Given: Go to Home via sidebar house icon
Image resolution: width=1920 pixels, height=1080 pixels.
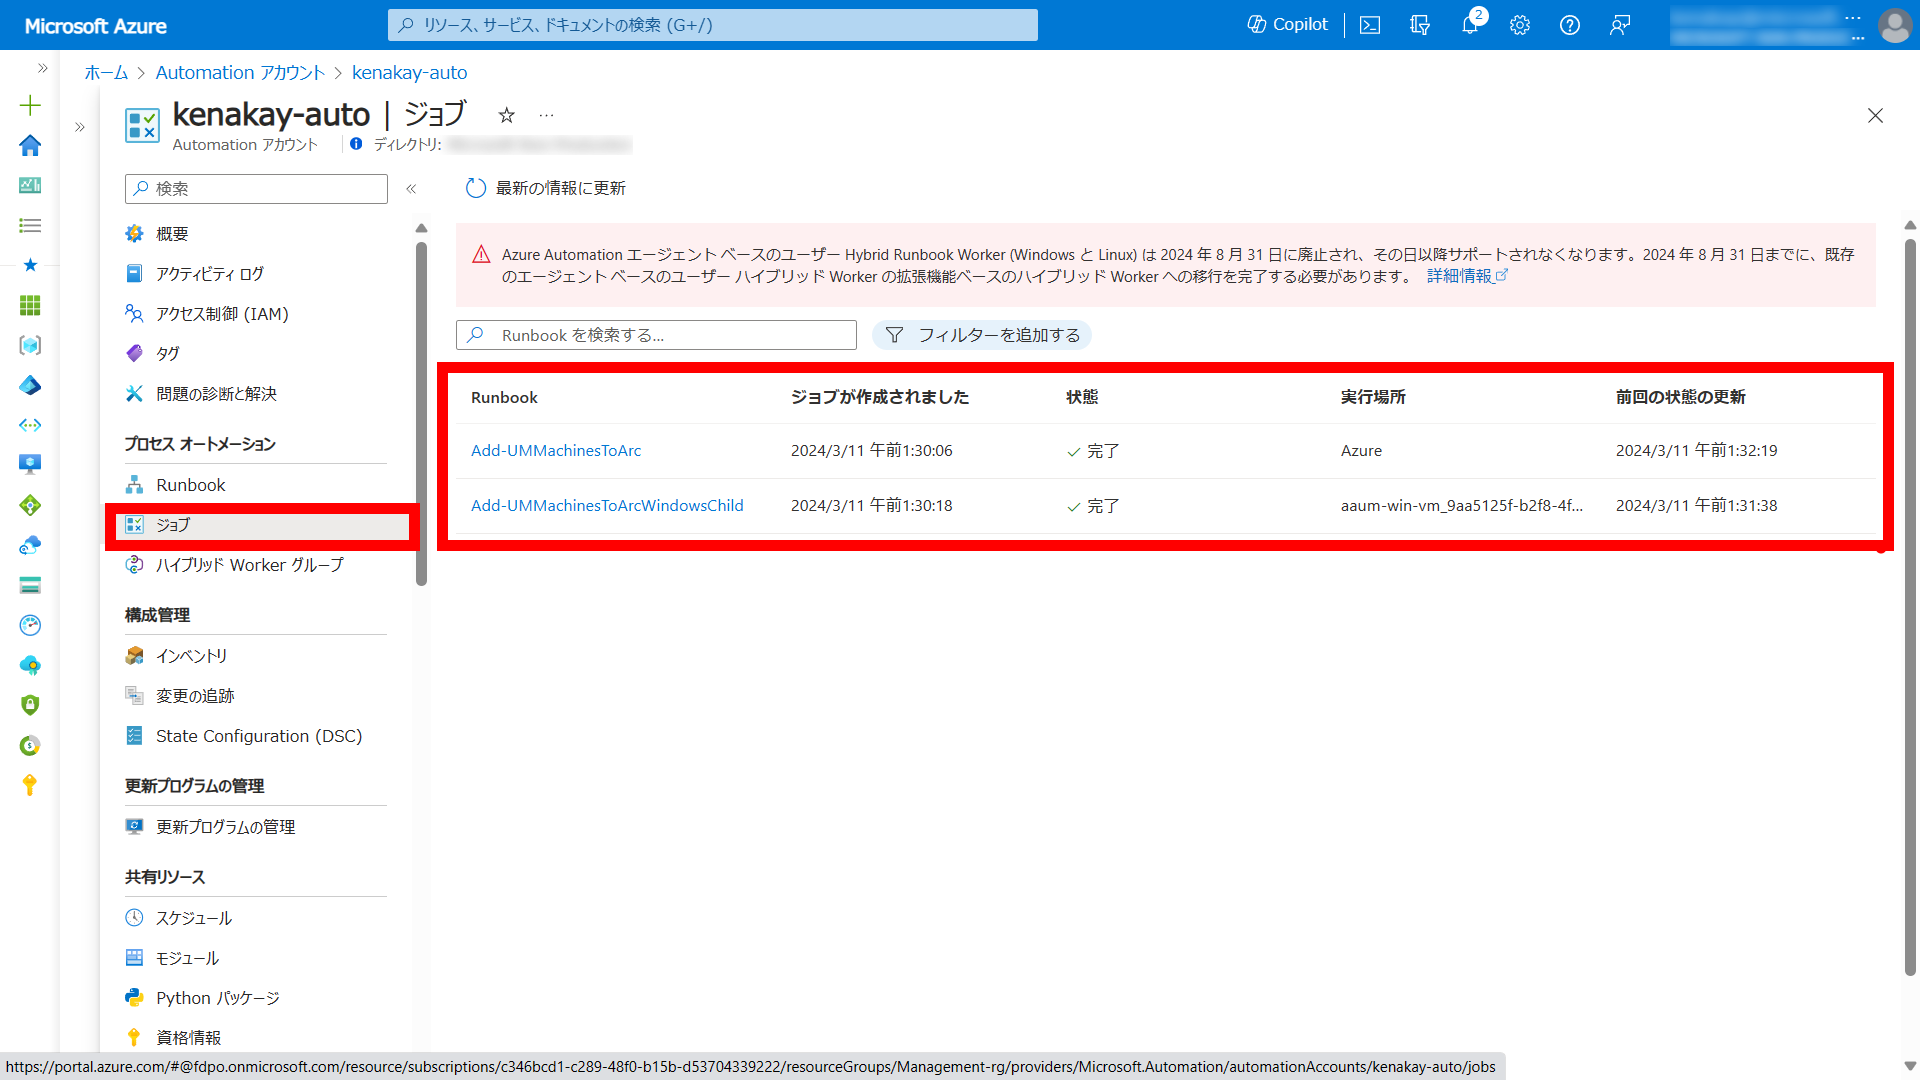Looking at the screenshot, I should click(x=30, y=145).
